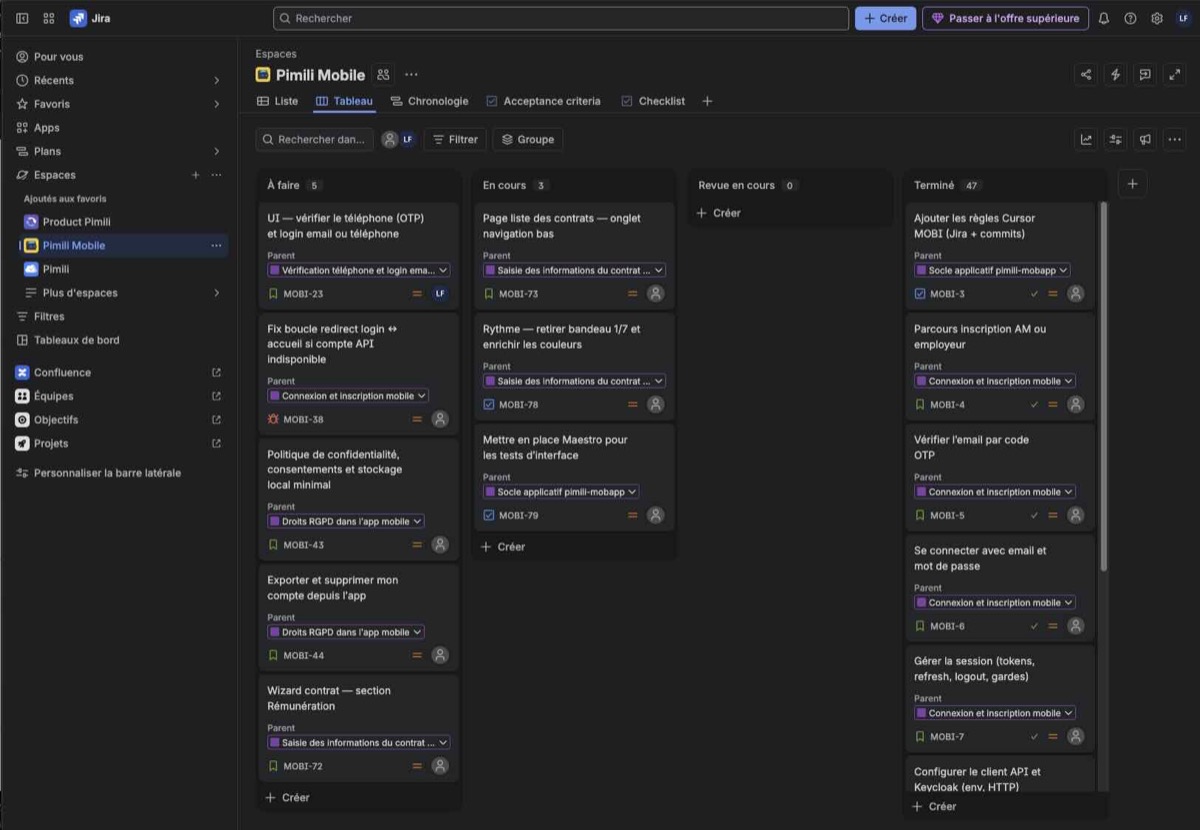The width and height of the screenshot is (1200, 830).
Task: Open the Checklist tab
Action: (653, 101)
